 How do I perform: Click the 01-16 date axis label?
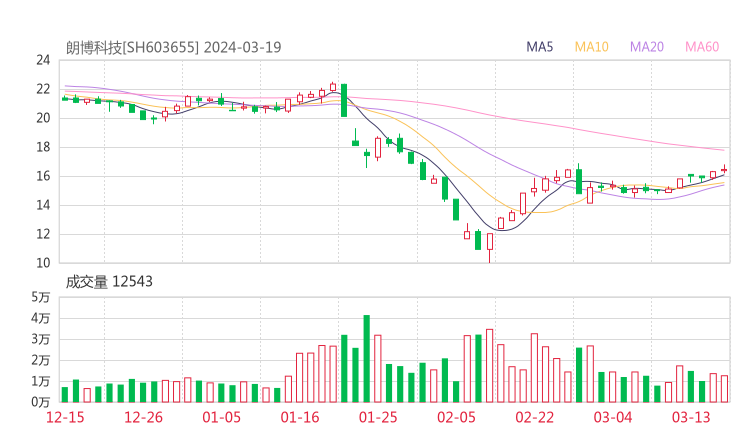tap(300, 417)
